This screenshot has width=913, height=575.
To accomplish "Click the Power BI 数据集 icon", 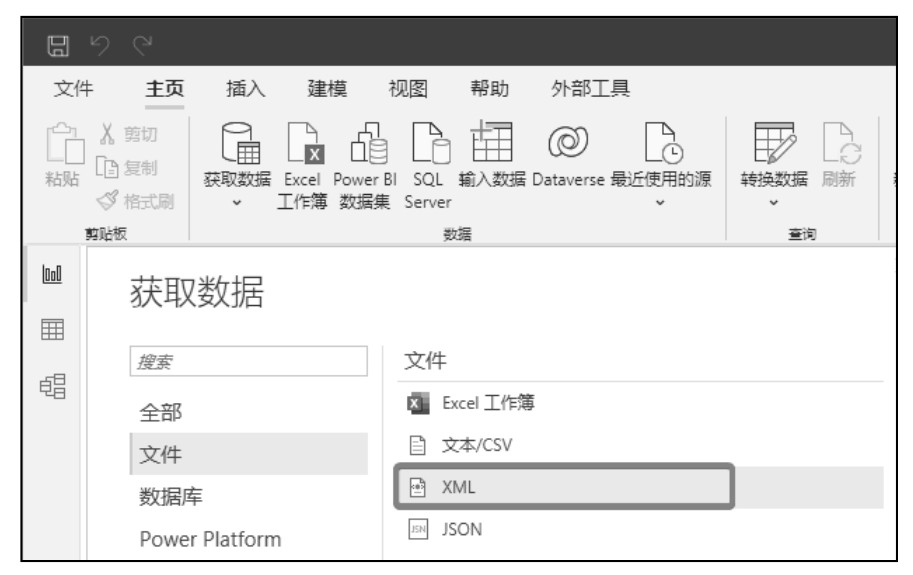I will pyautogui.click(x=369, y=143).
